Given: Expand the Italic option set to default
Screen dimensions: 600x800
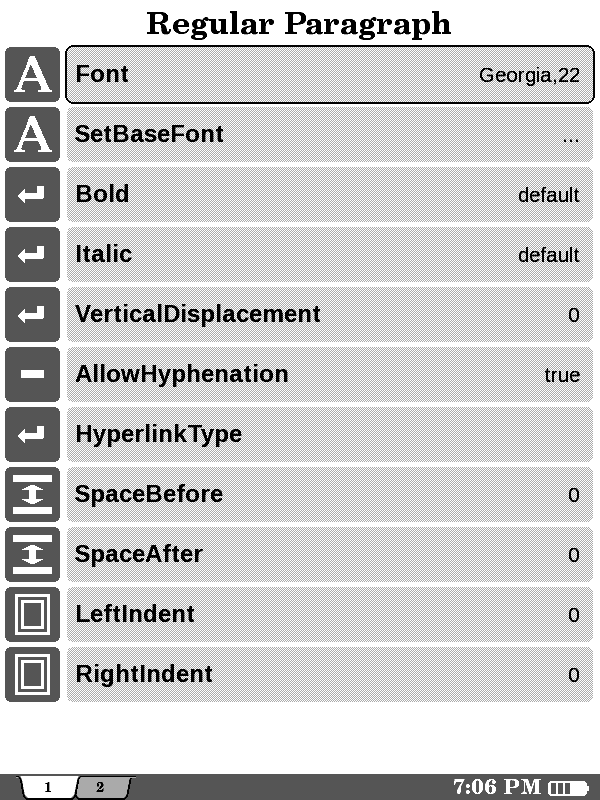Looking at the screenshot, I should pyautogui.click(x=330, y=255).
